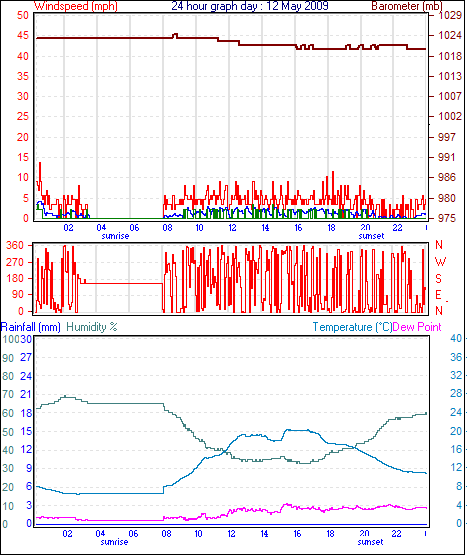Click the 28 value on temperature axis
Image resolution: width=467 pixels, height=559 pixels.
(456, 394)
